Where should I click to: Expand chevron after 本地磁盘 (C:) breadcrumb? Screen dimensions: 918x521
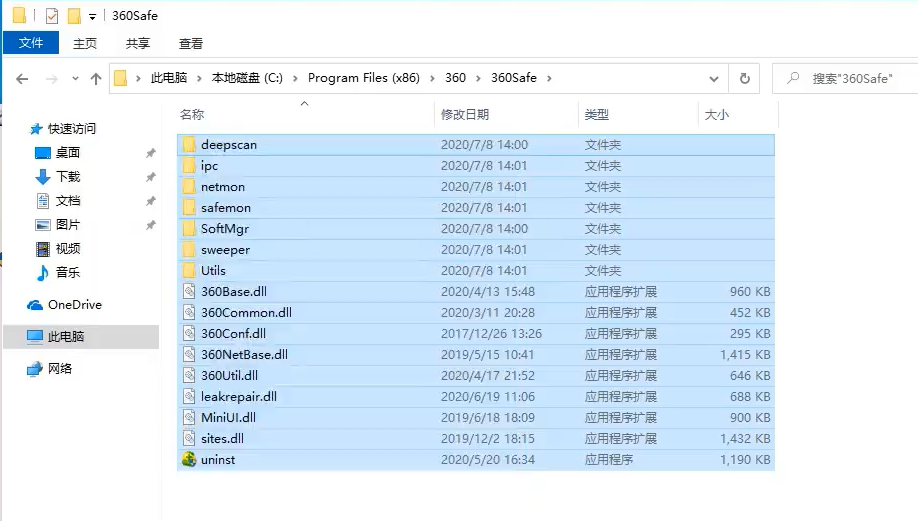click(x=295, y=78)
